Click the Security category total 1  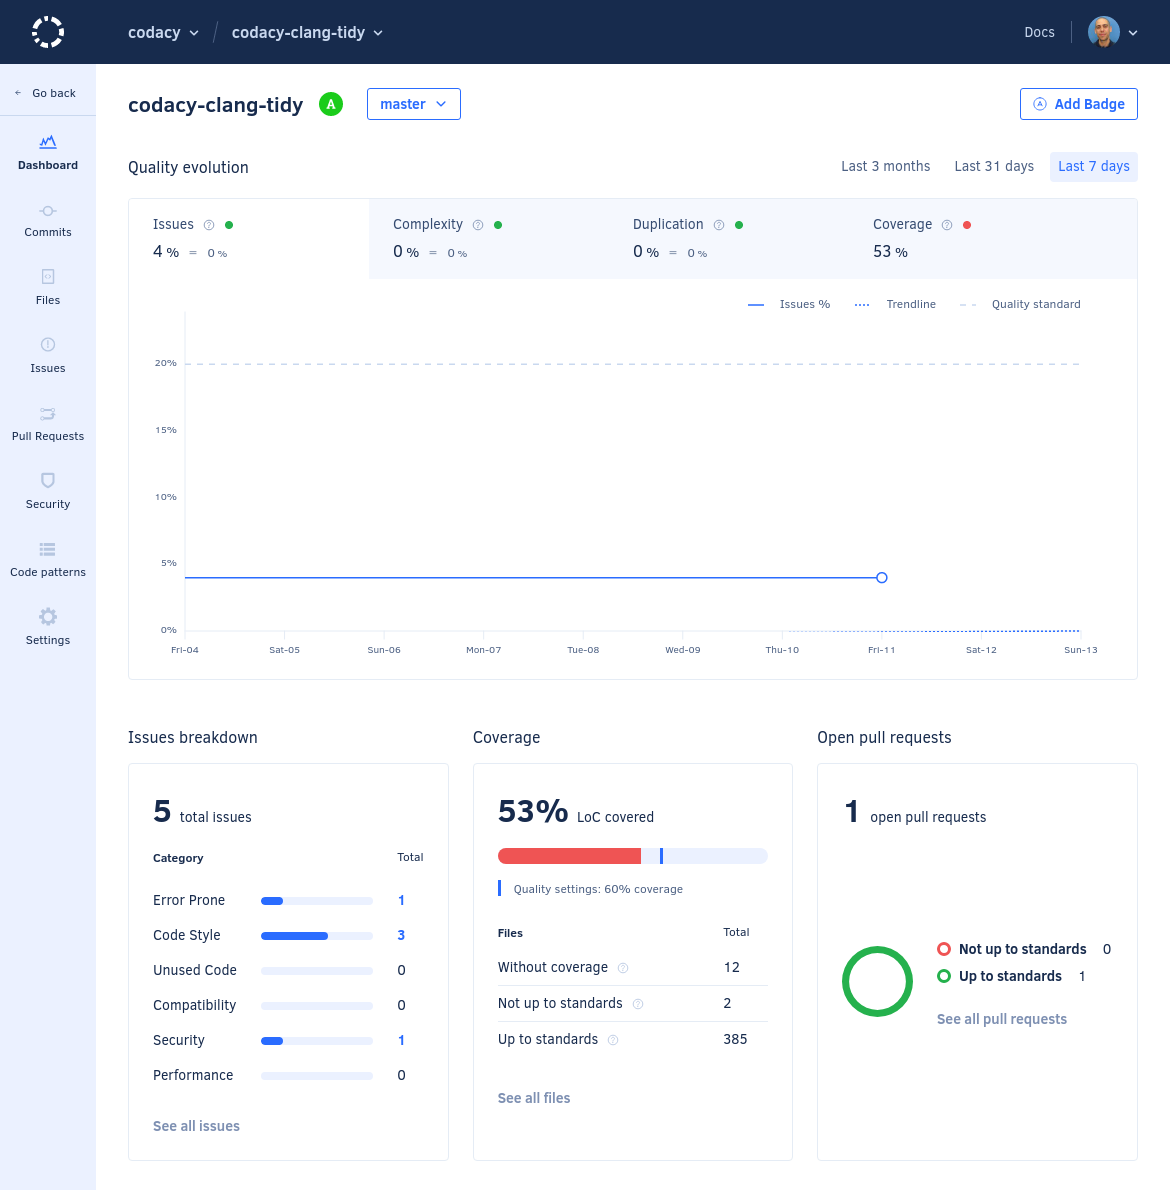pyautogui.click(x=401, y=1040)
